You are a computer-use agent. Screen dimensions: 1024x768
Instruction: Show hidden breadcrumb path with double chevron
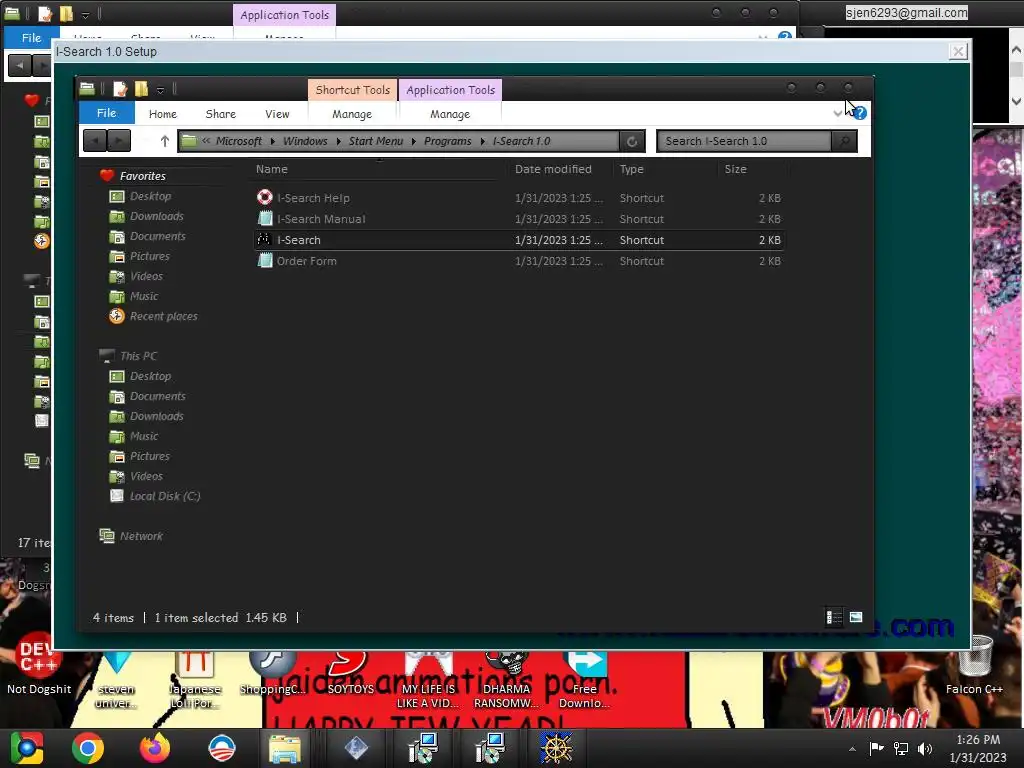pyautogui.click(x=206, y=141)
